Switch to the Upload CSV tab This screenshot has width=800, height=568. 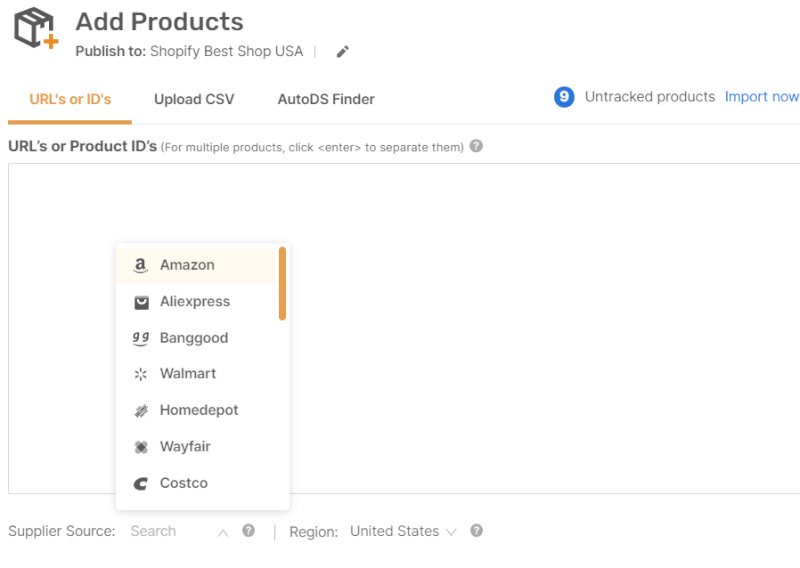[194, 99]
